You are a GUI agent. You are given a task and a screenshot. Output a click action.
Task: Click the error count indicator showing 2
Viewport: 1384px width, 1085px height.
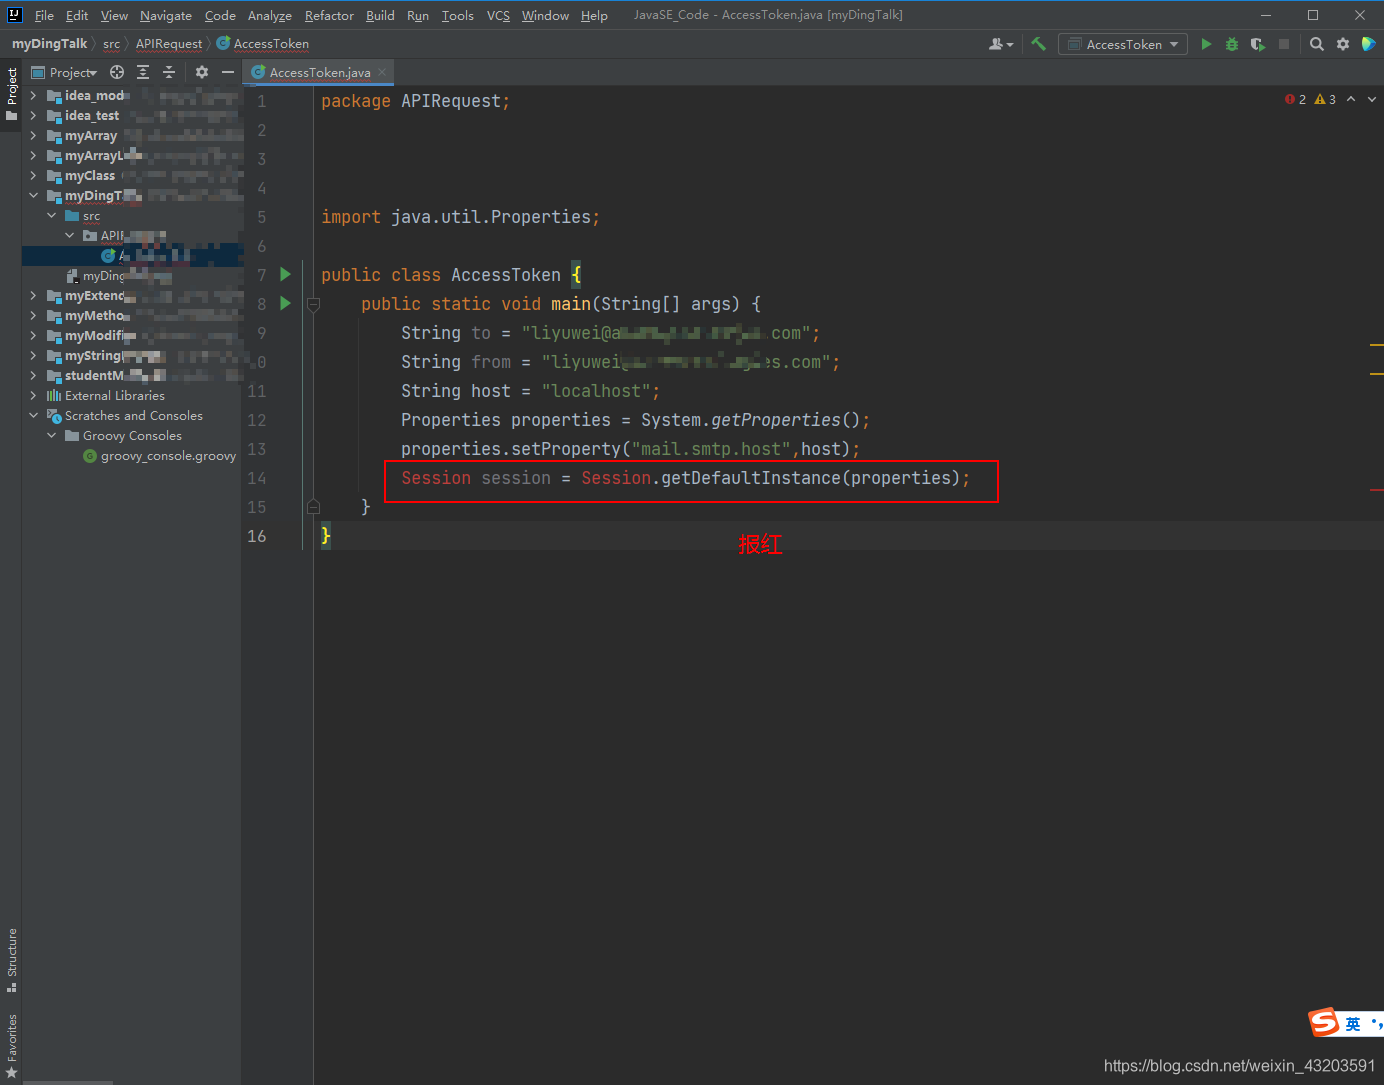coord(1296,99)
